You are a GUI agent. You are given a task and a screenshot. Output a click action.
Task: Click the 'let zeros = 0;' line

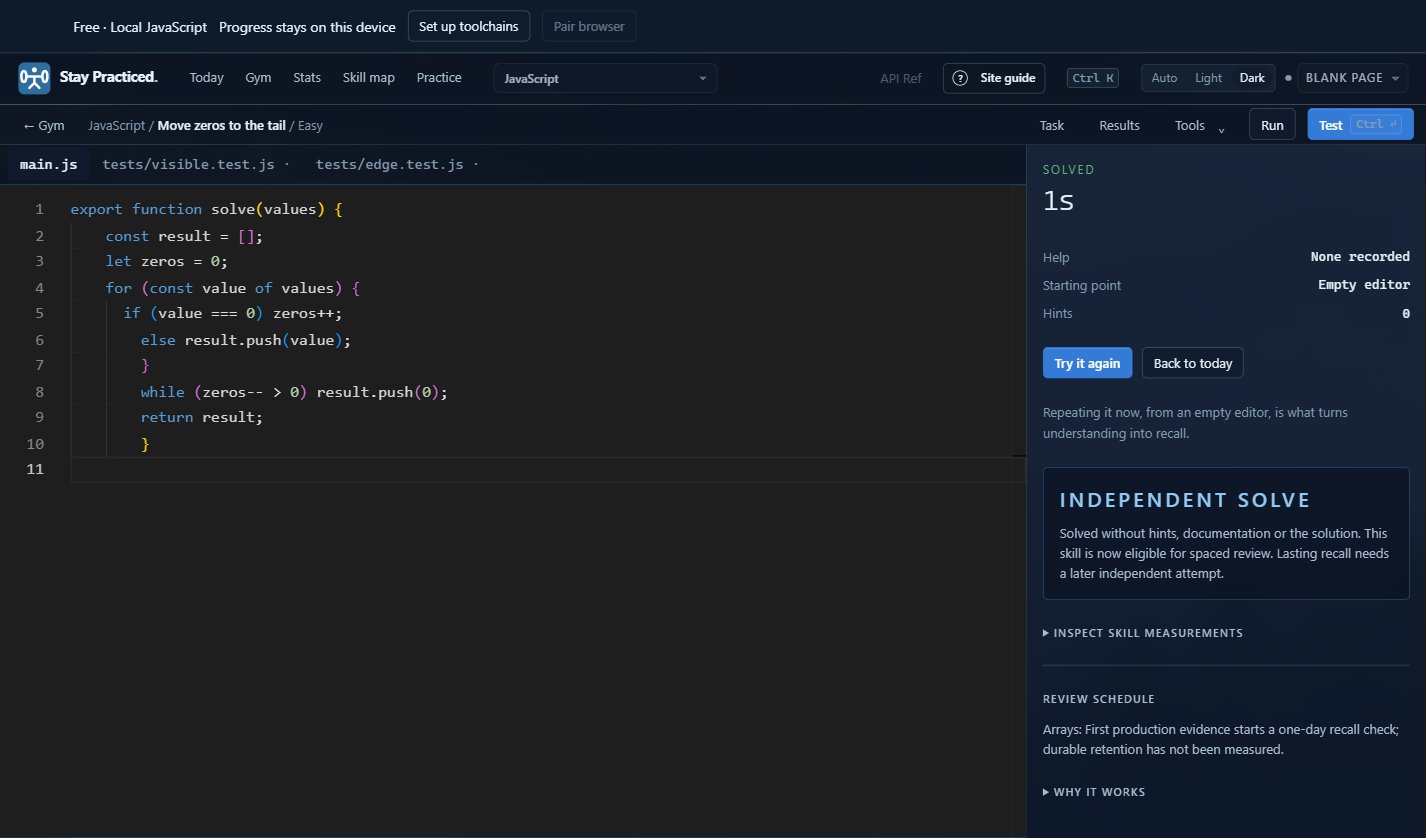[x=167, y=261]
